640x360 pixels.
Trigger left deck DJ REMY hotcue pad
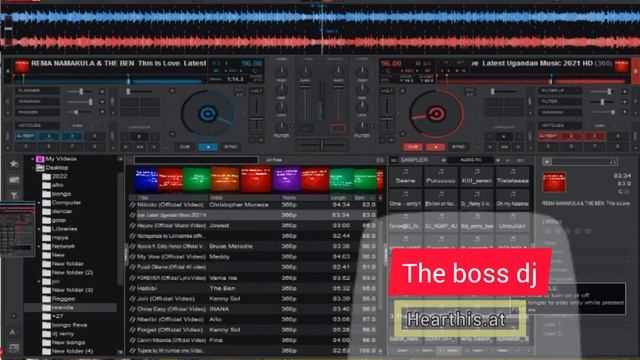pyautogui.click(x=26, y=136)
